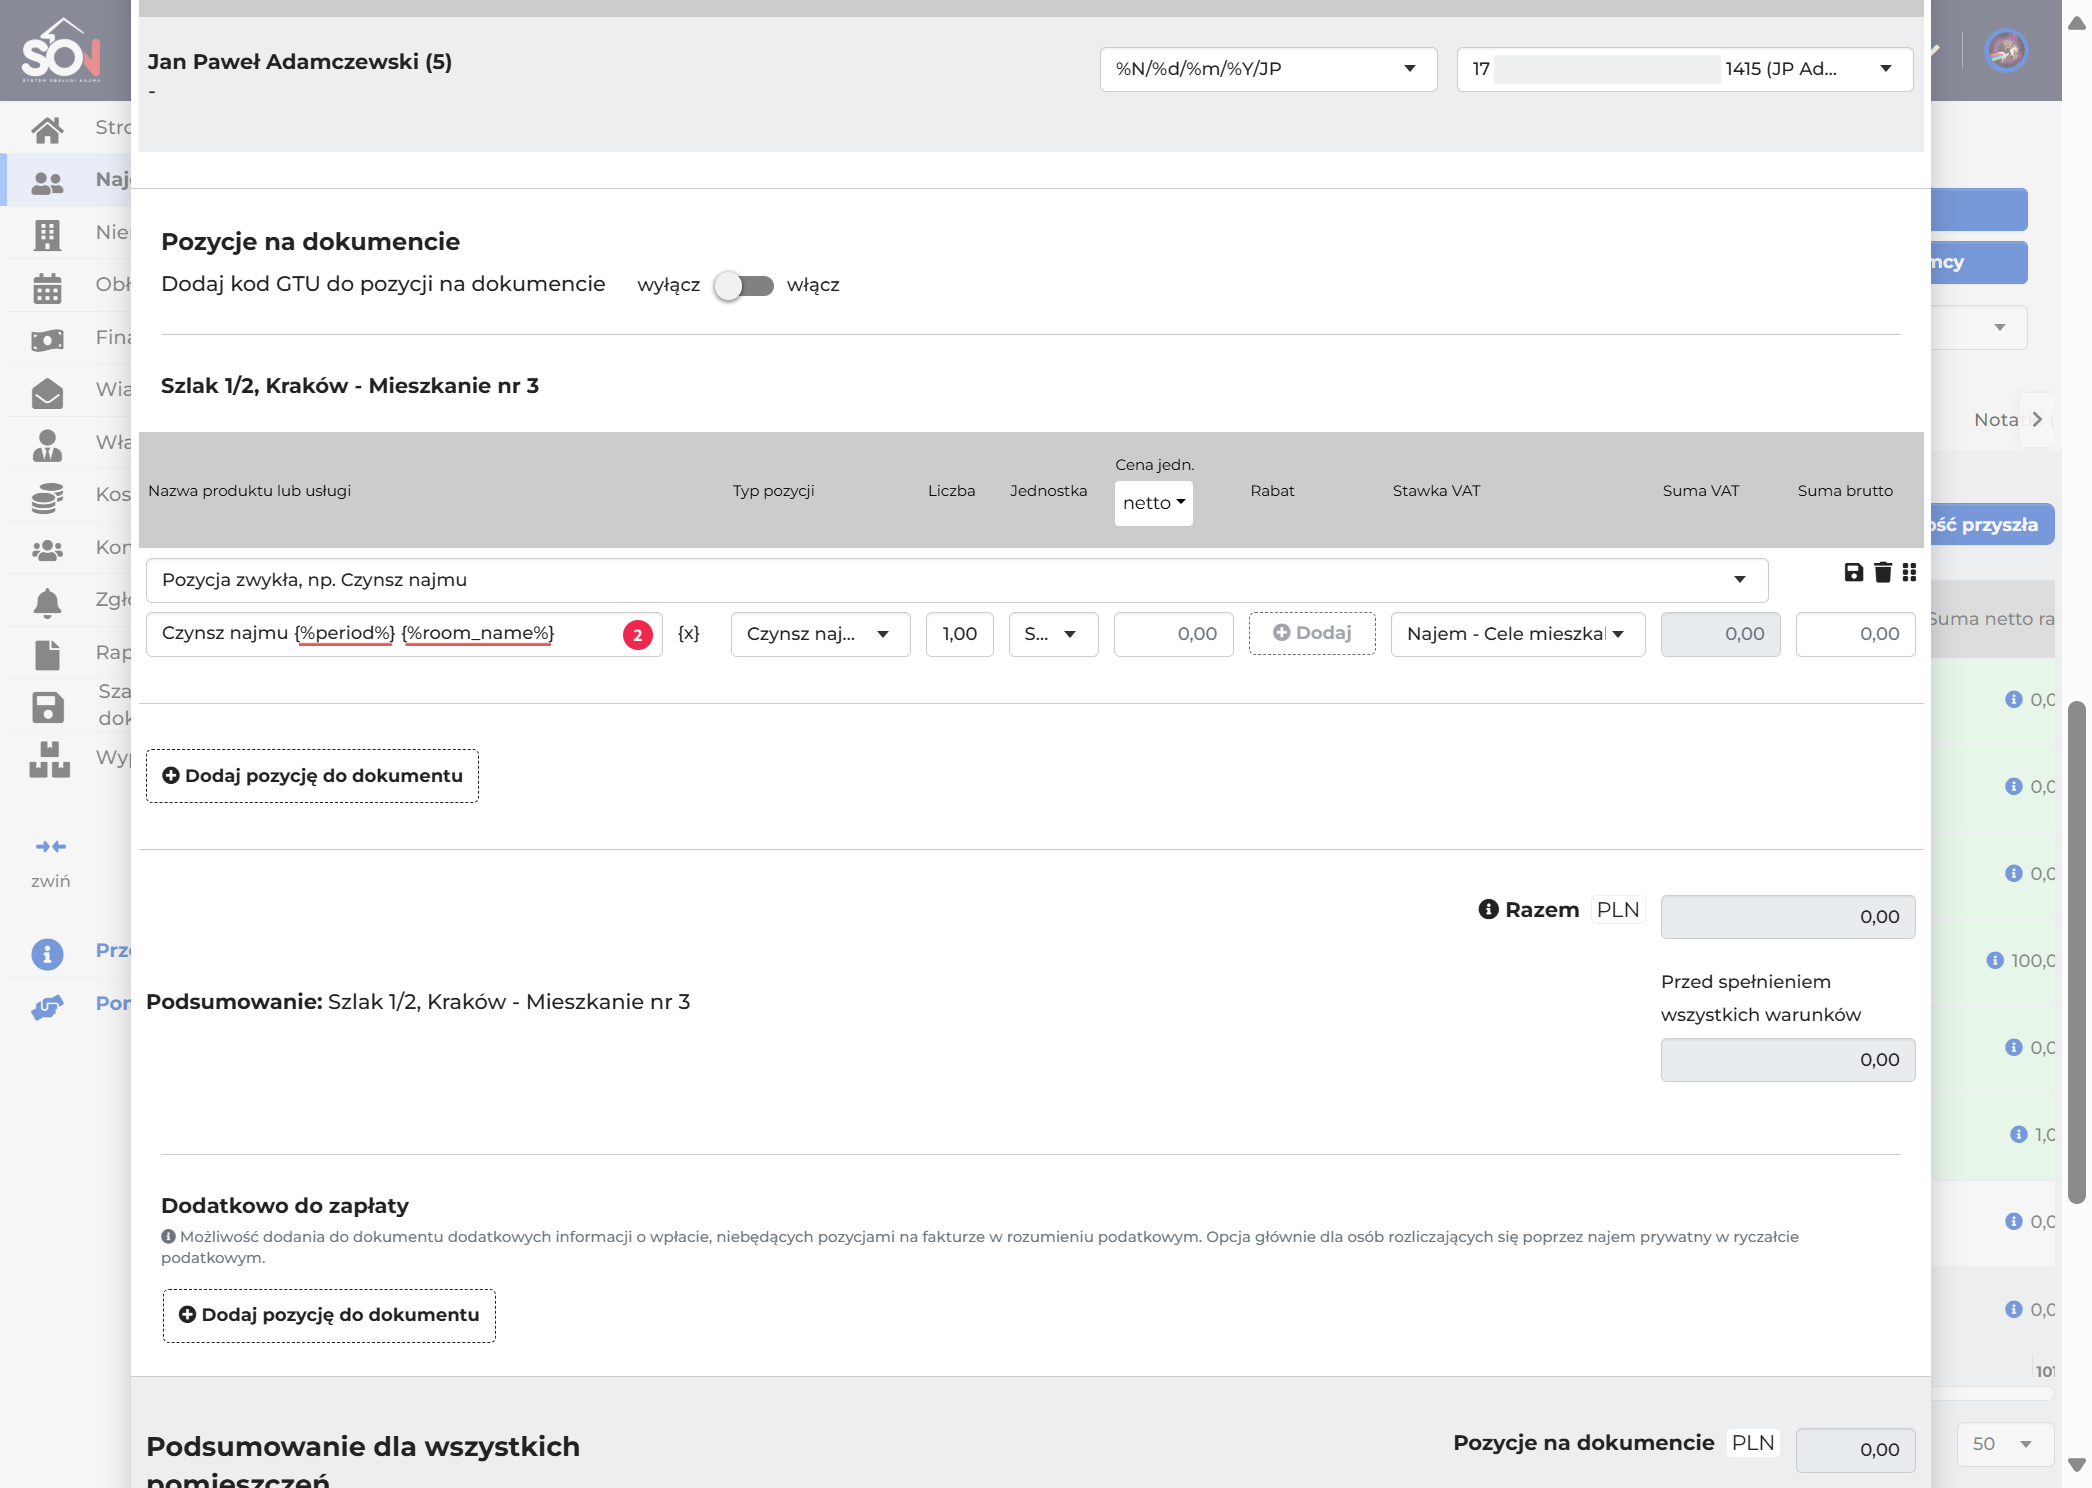Viewport: 2092px width, 1488px height.
Task: Open the Najem - Cele mieszkalne VAT dropdown
Action: click(x=1517, y=634)
